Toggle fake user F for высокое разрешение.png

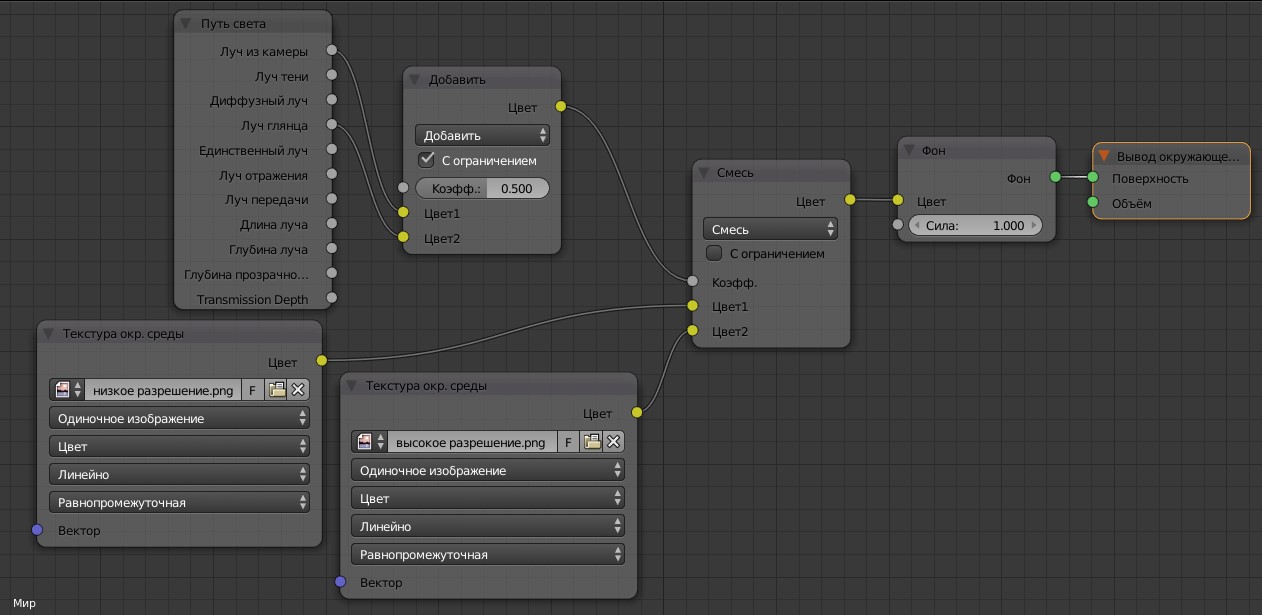[568, 442]
